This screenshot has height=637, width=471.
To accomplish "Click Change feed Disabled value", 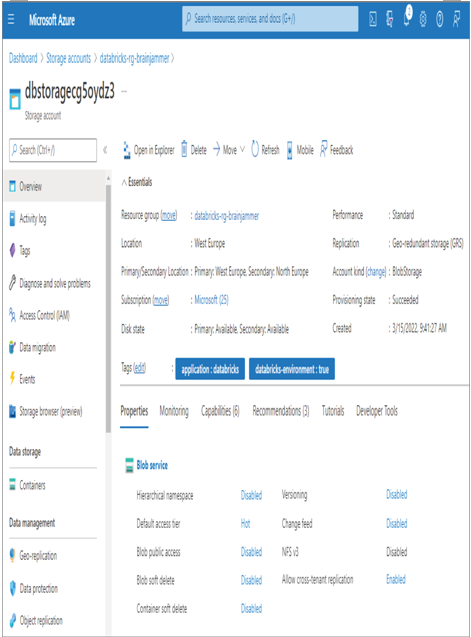I will point(397,524).
